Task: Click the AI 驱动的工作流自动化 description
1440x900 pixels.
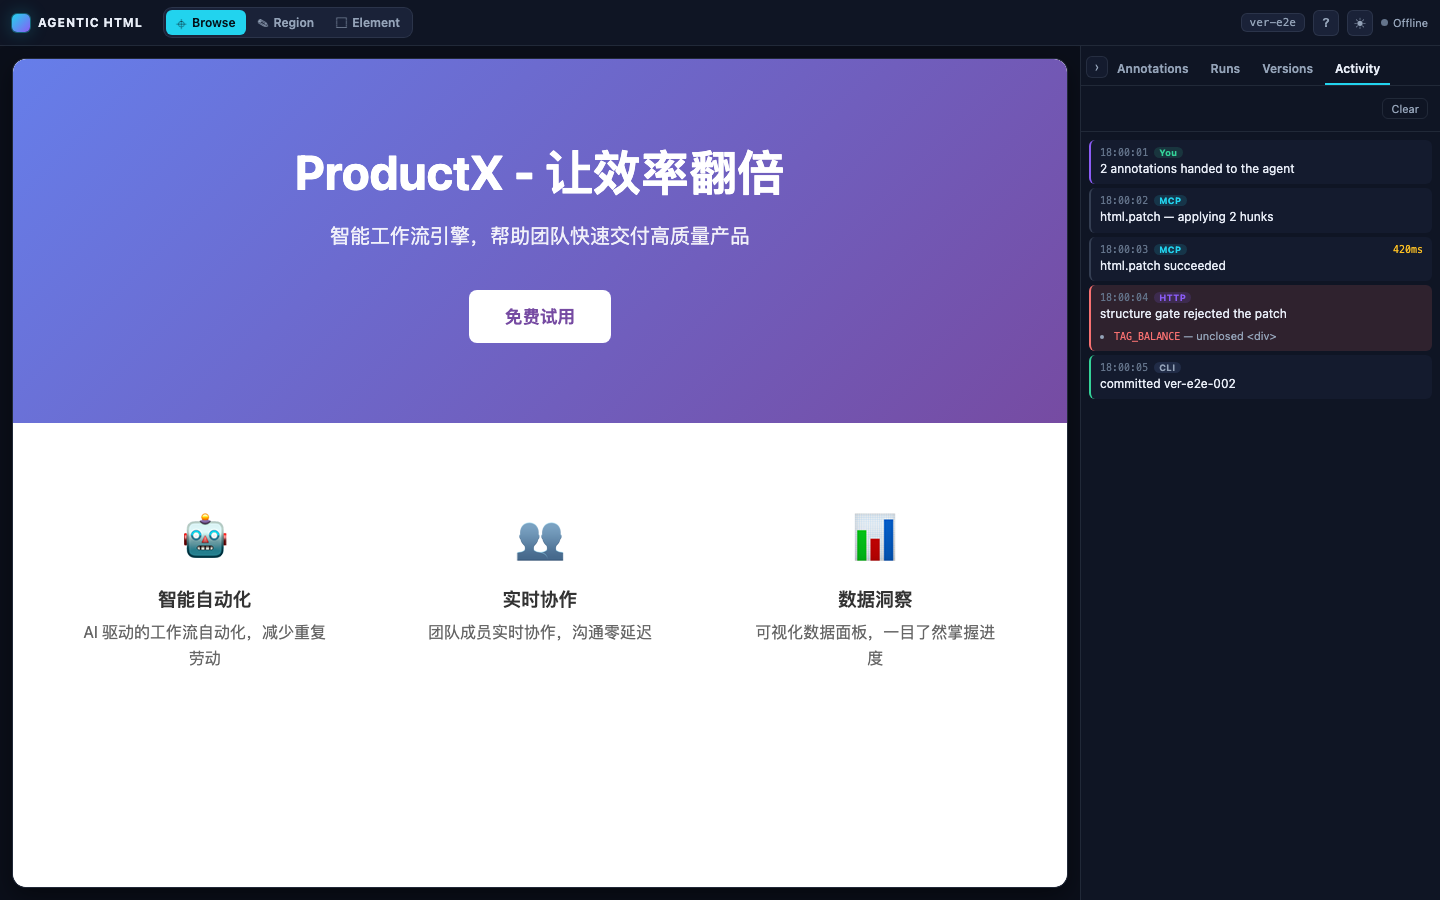Action: pyautogui.click(x=205, y=645)
